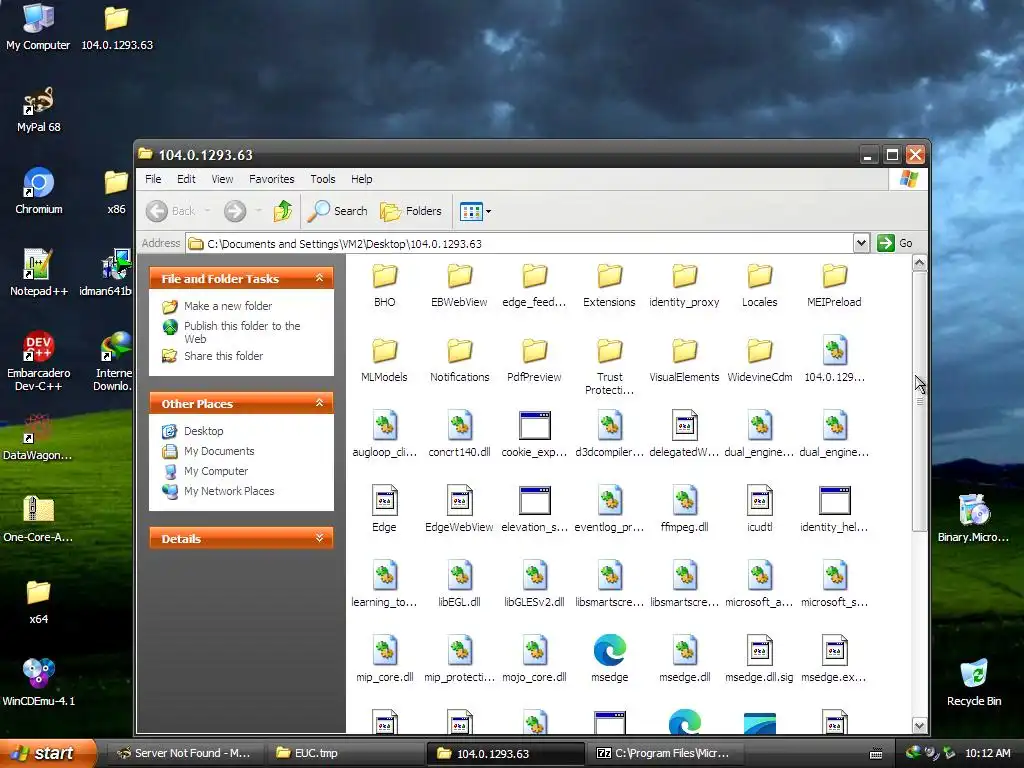
Task: Open the MEIPreload folder
Action: (x=835, y=285)
